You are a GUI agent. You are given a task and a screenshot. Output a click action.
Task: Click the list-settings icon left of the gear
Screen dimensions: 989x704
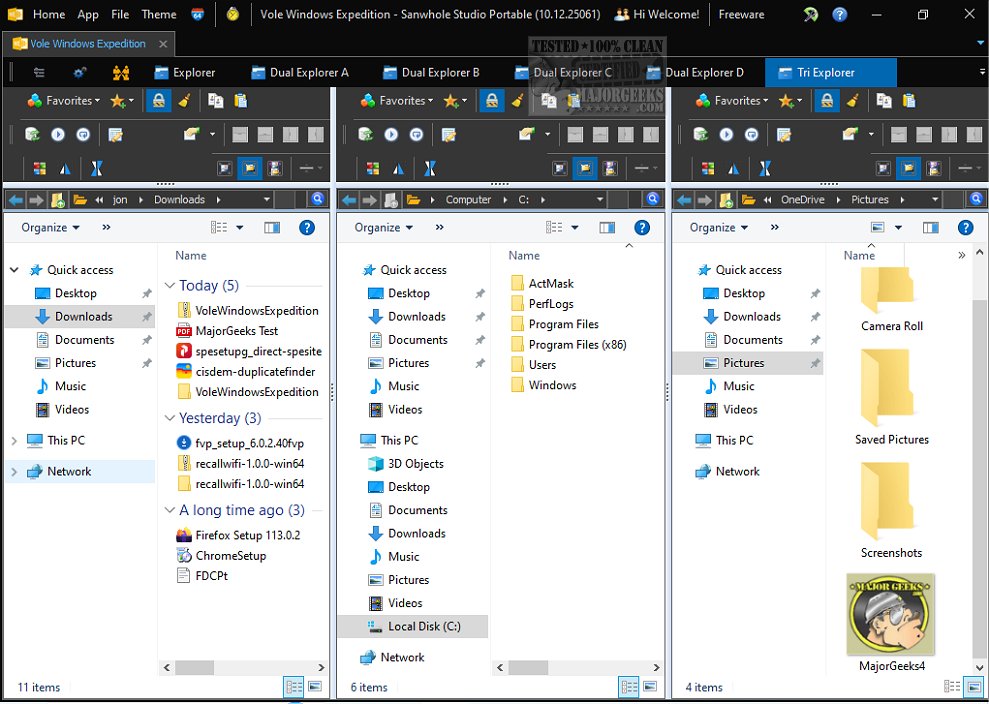tap(39, 73)
